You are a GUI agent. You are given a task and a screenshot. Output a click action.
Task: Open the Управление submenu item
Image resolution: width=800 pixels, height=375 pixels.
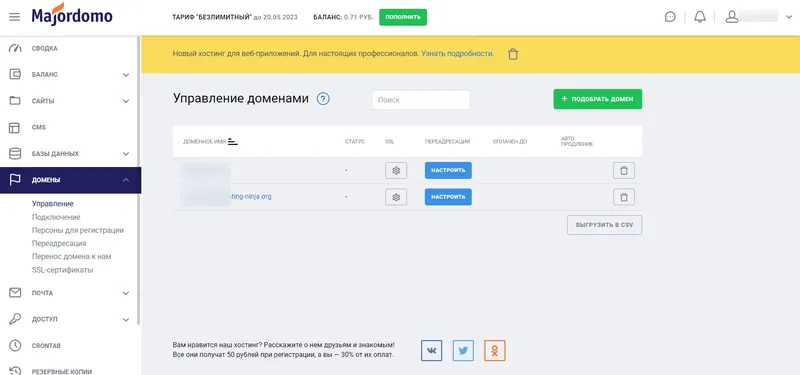coord(53,204)
